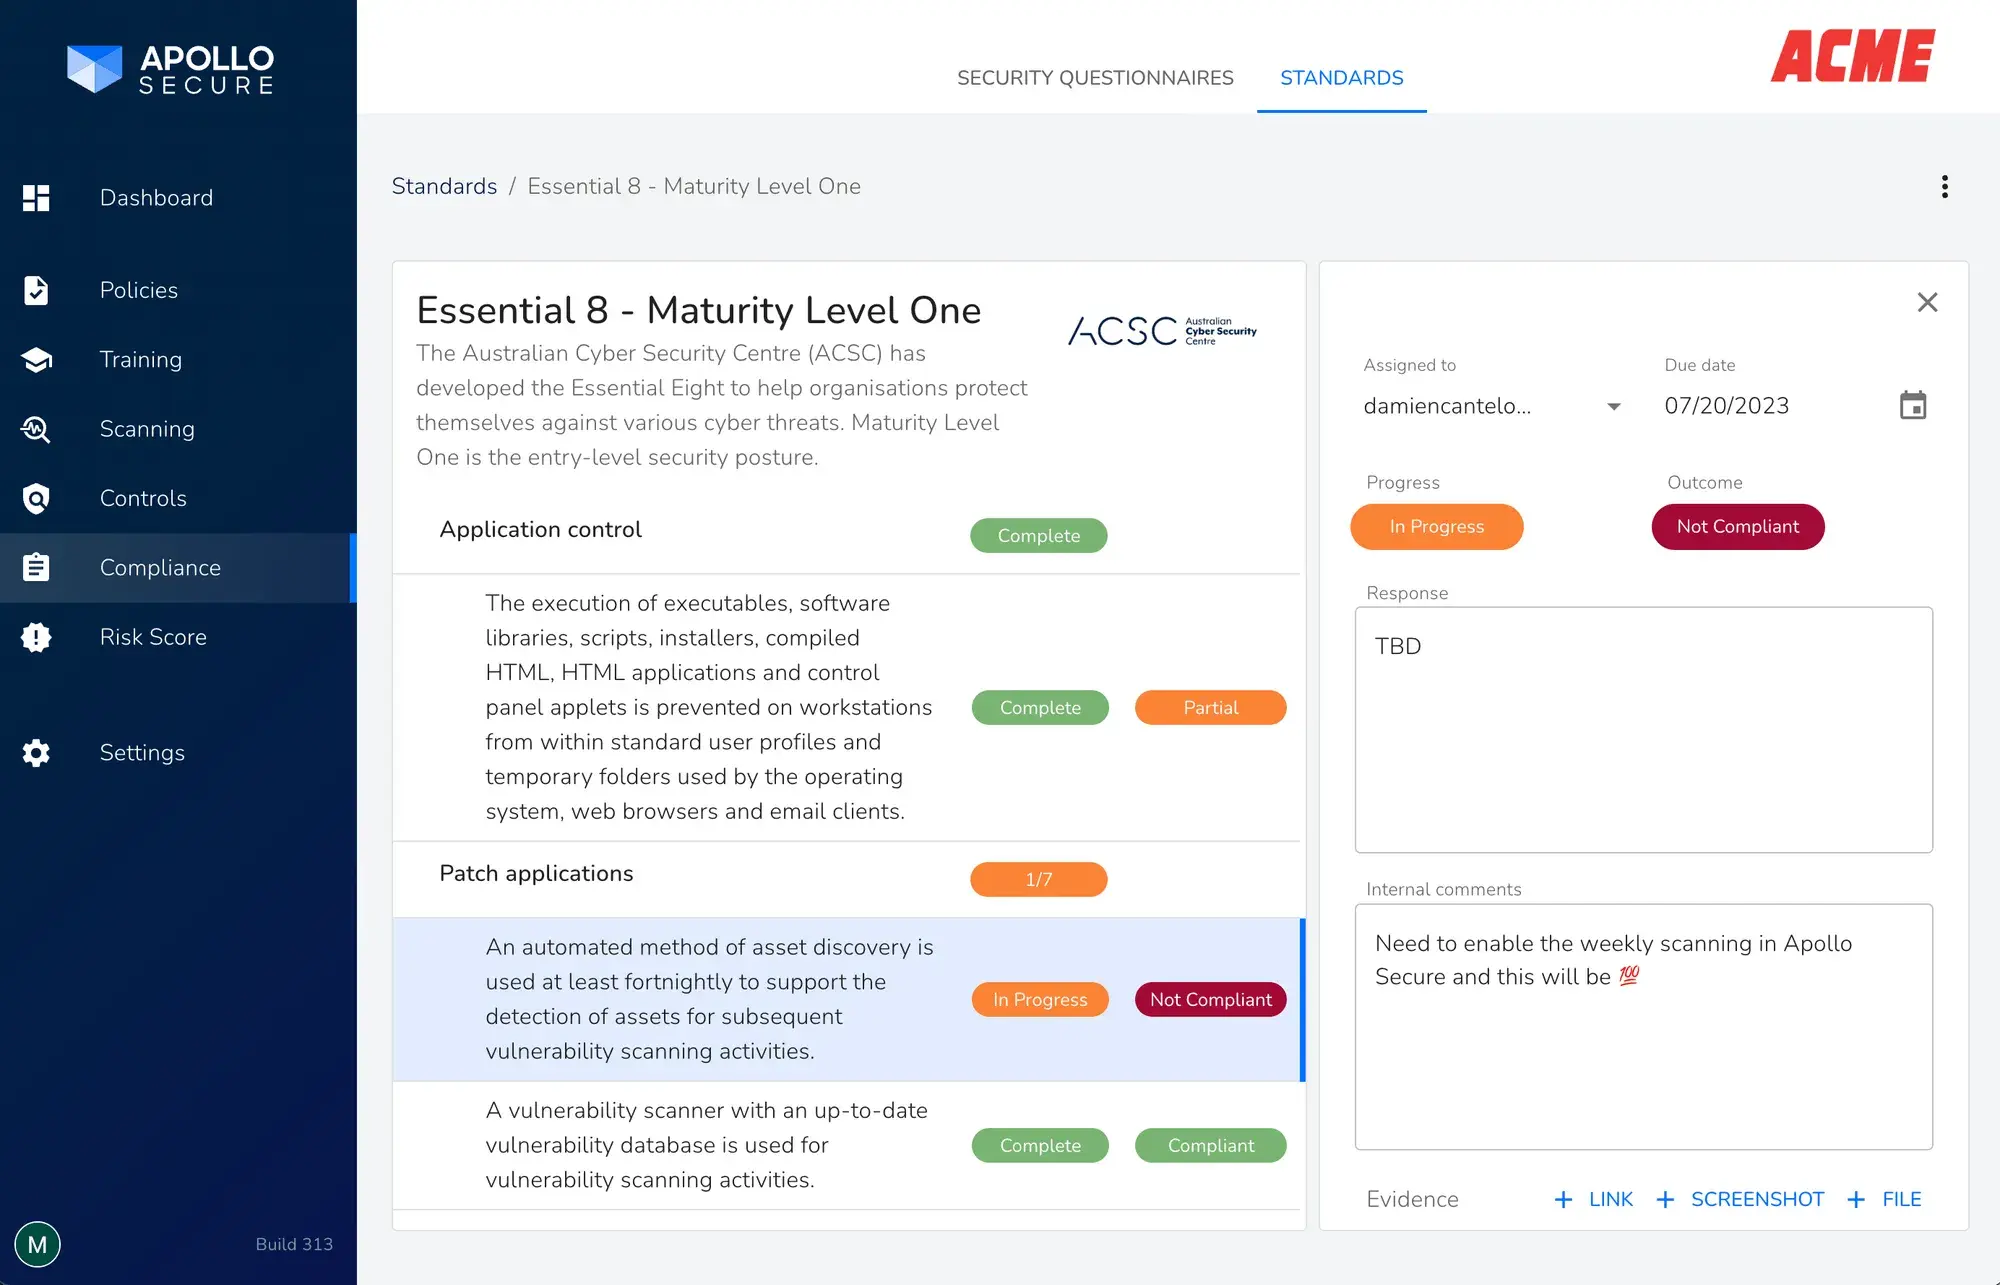Screen dimensions: 2000x1285
Task: Add a screenshot as evidence
Action: pyautogui.click(x=1740, y=1199)
